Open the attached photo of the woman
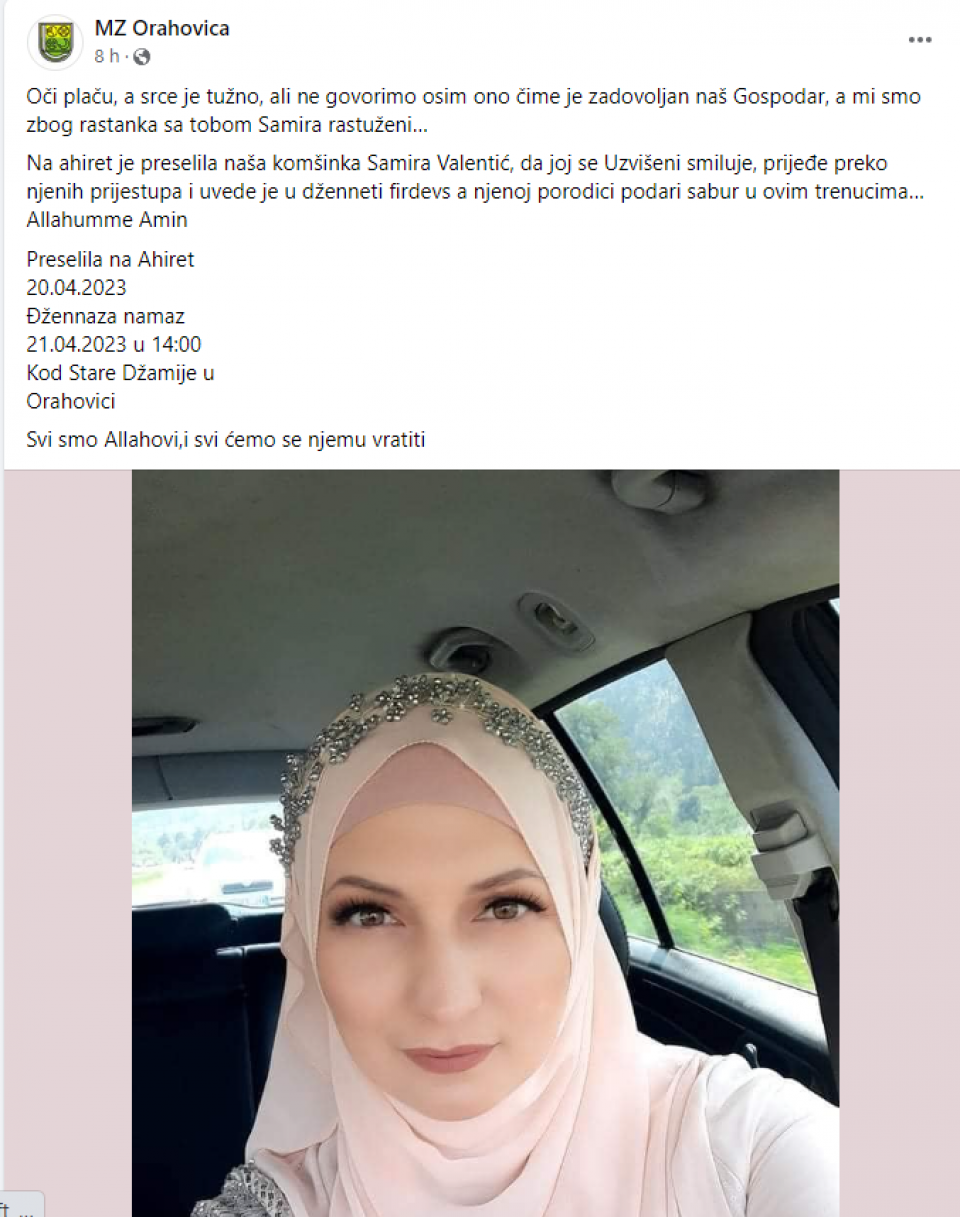 pos(485,843)
